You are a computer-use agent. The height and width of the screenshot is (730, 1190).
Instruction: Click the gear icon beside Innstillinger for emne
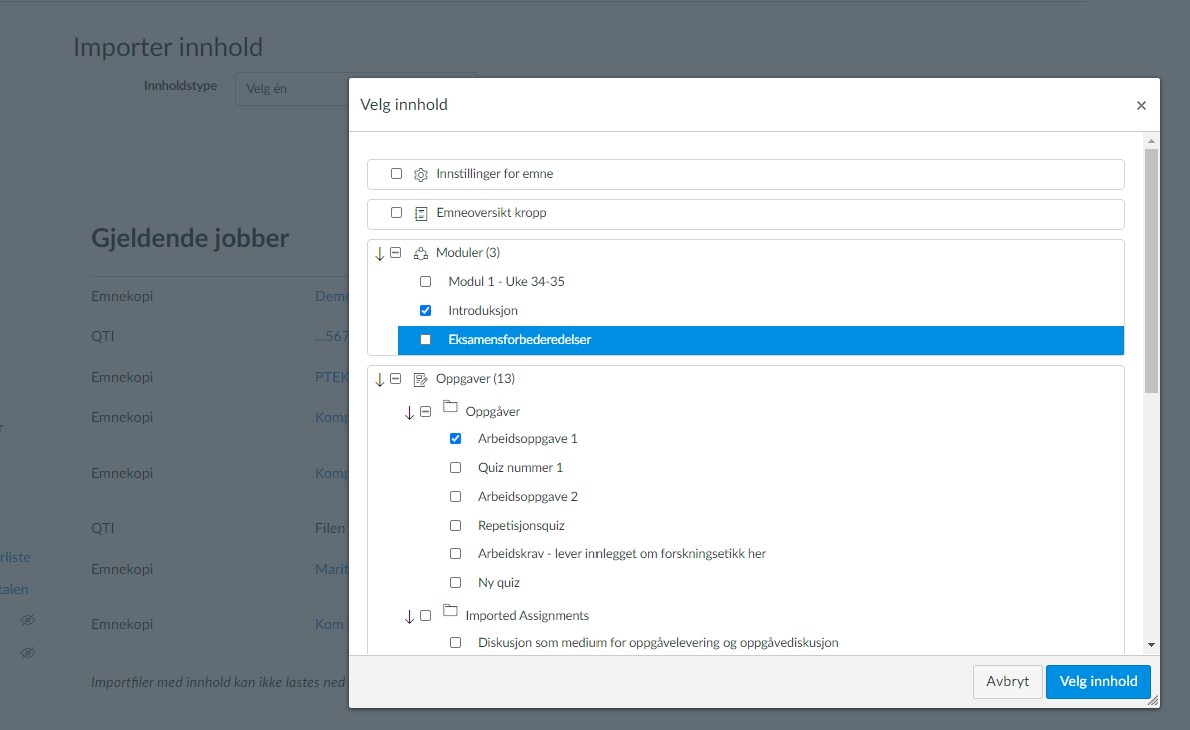point(420,175)
